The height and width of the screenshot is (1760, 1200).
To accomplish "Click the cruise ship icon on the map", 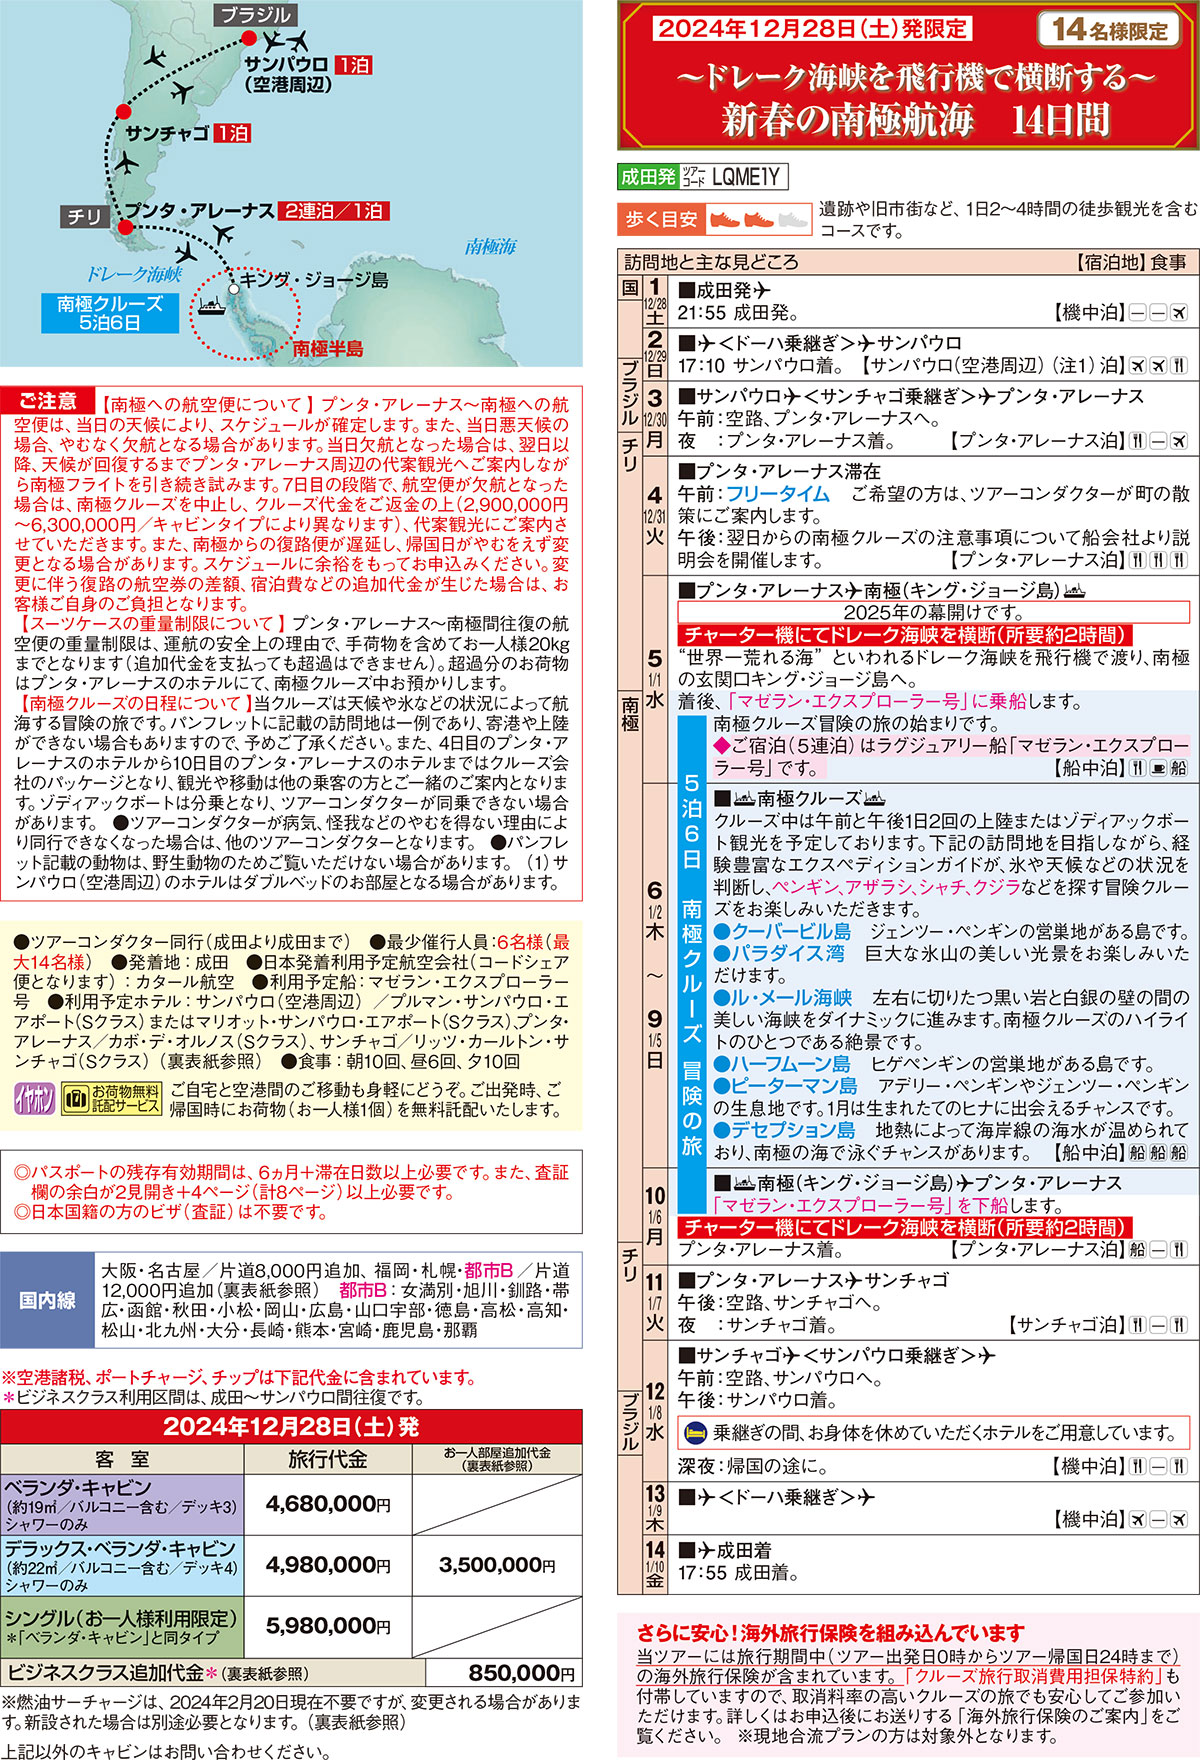I will coord(212,306).
